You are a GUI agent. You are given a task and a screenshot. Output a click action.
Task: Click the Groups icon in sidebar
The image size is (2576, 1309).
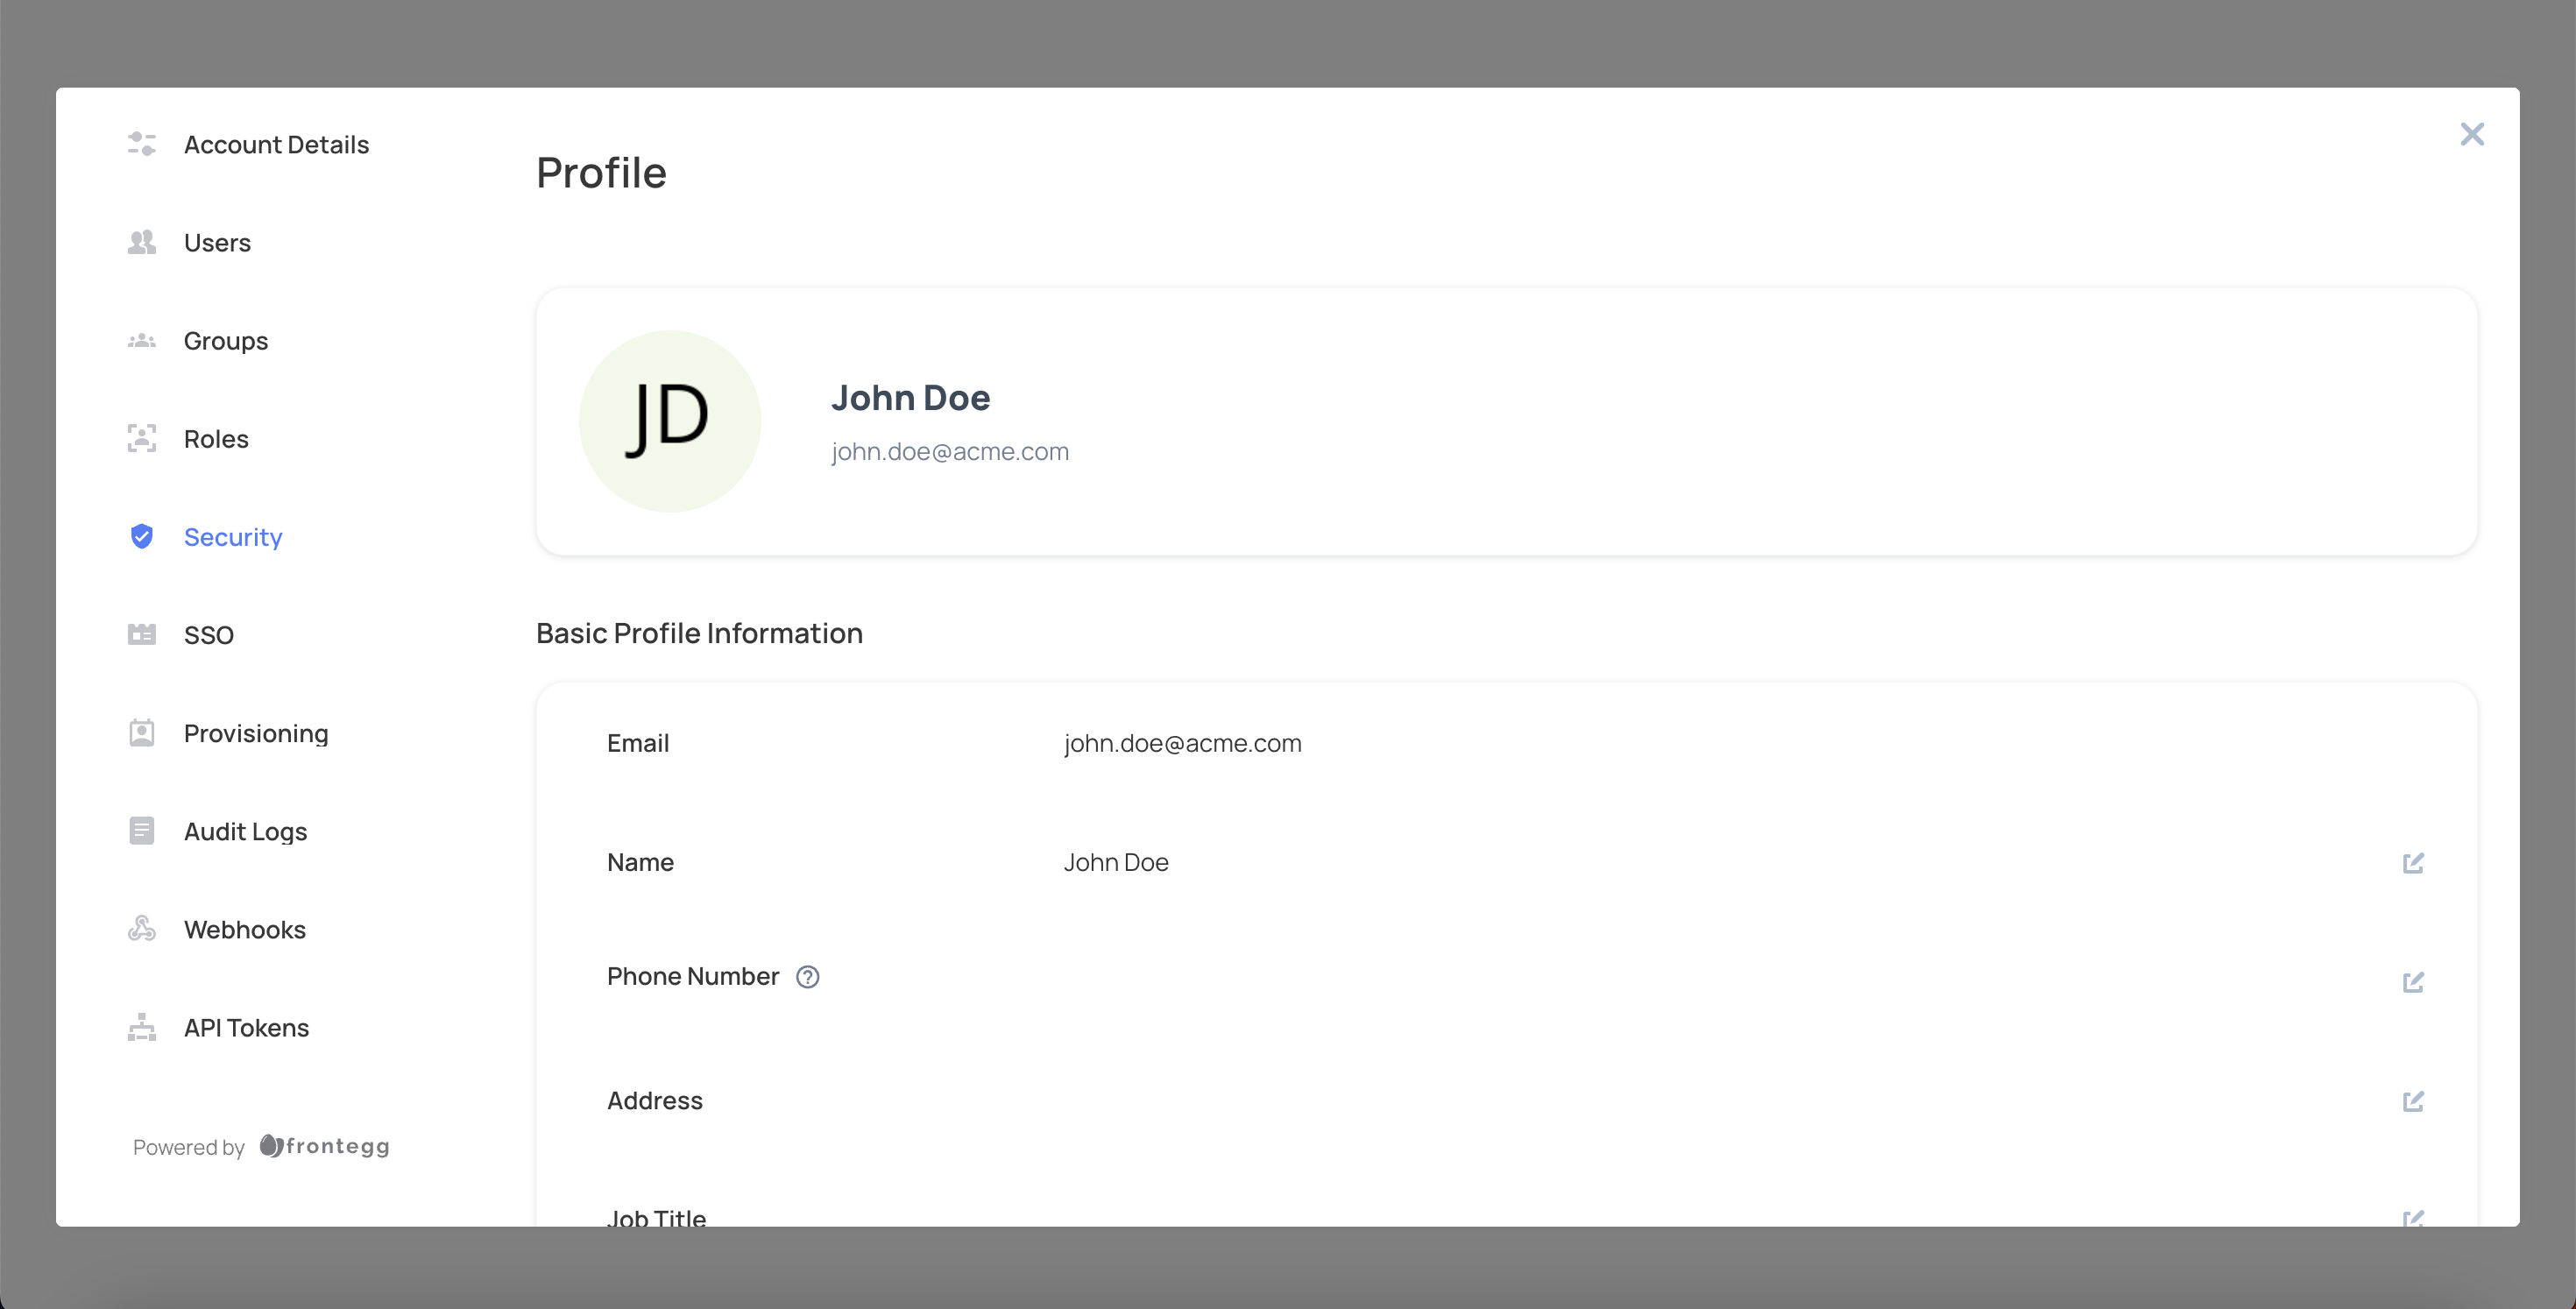142,341
